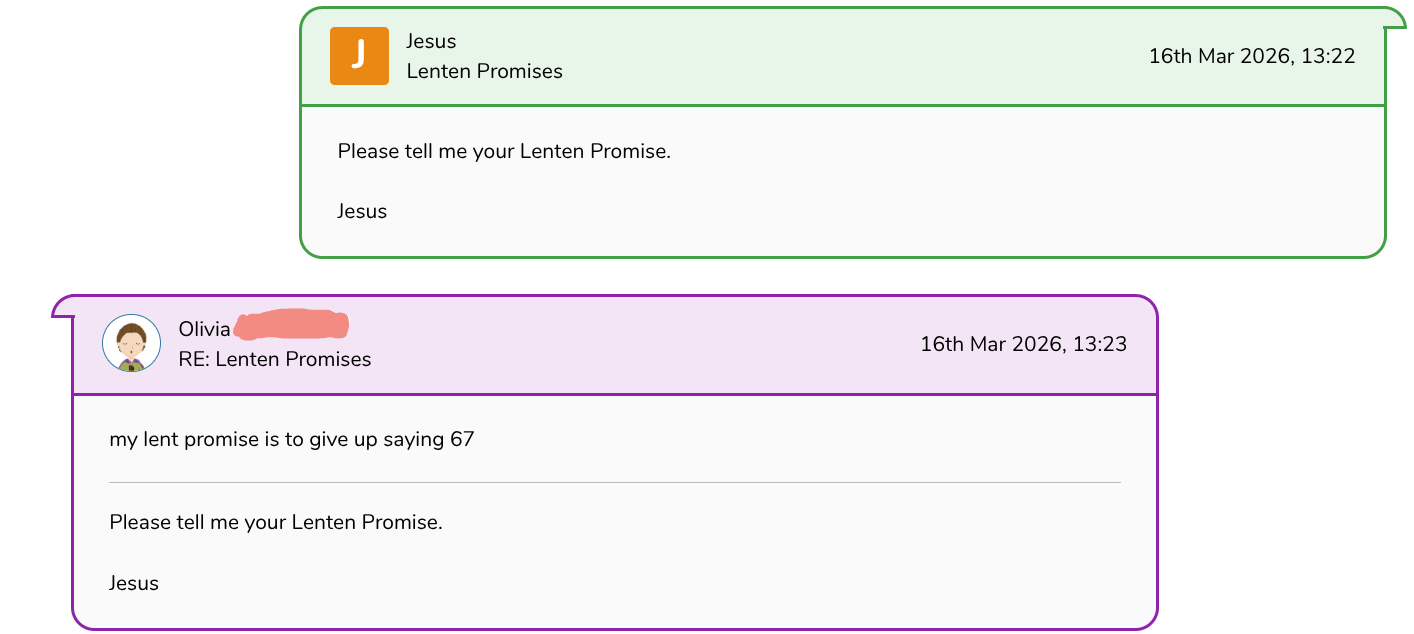Select the Lenten Promises subject line
Screen dimensions: 1414x634
click(x=484, y=71)
